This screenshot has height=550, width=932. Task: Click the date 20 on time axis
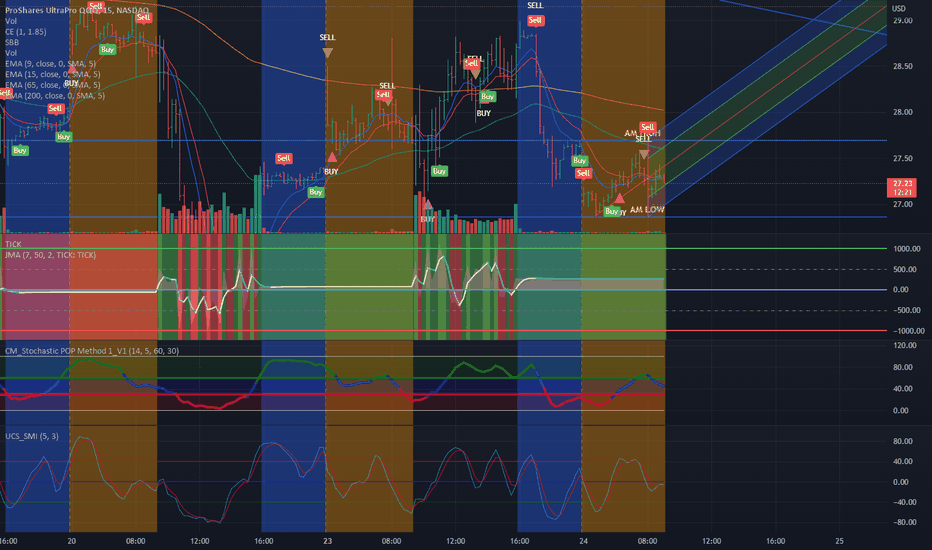click(71, 541)
